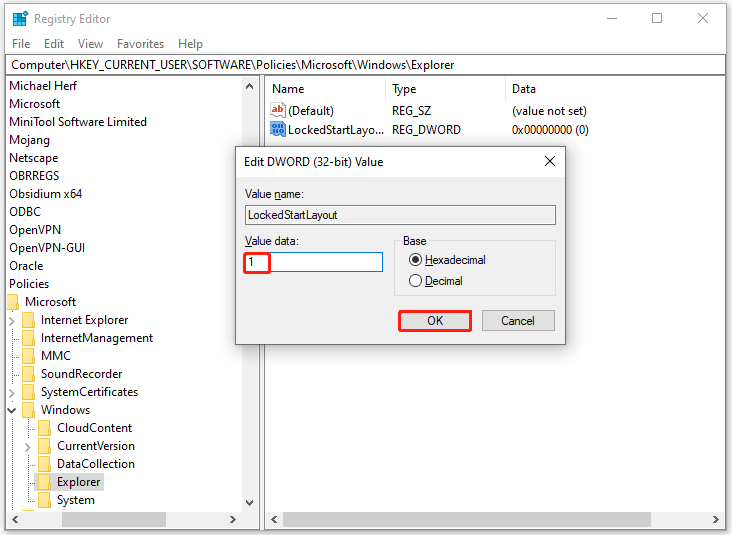This screenshot has height=535, width=732.
Task: Click the MMC folder icon
Action: (28, 356)
